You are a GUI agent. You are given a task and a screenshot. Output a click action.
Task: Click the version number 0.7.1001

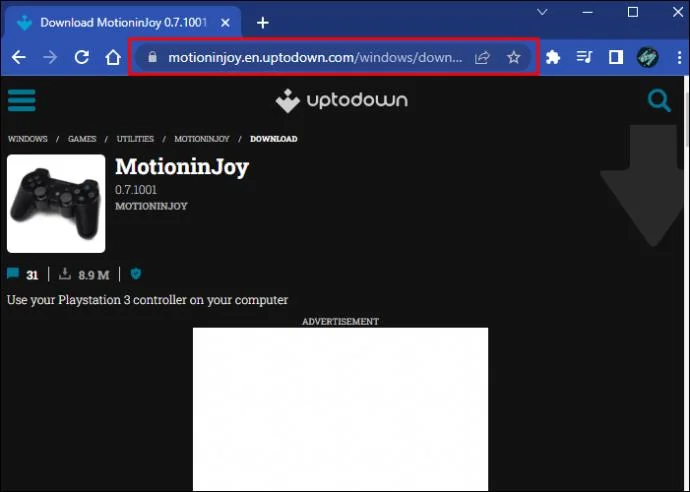[136, 190]
